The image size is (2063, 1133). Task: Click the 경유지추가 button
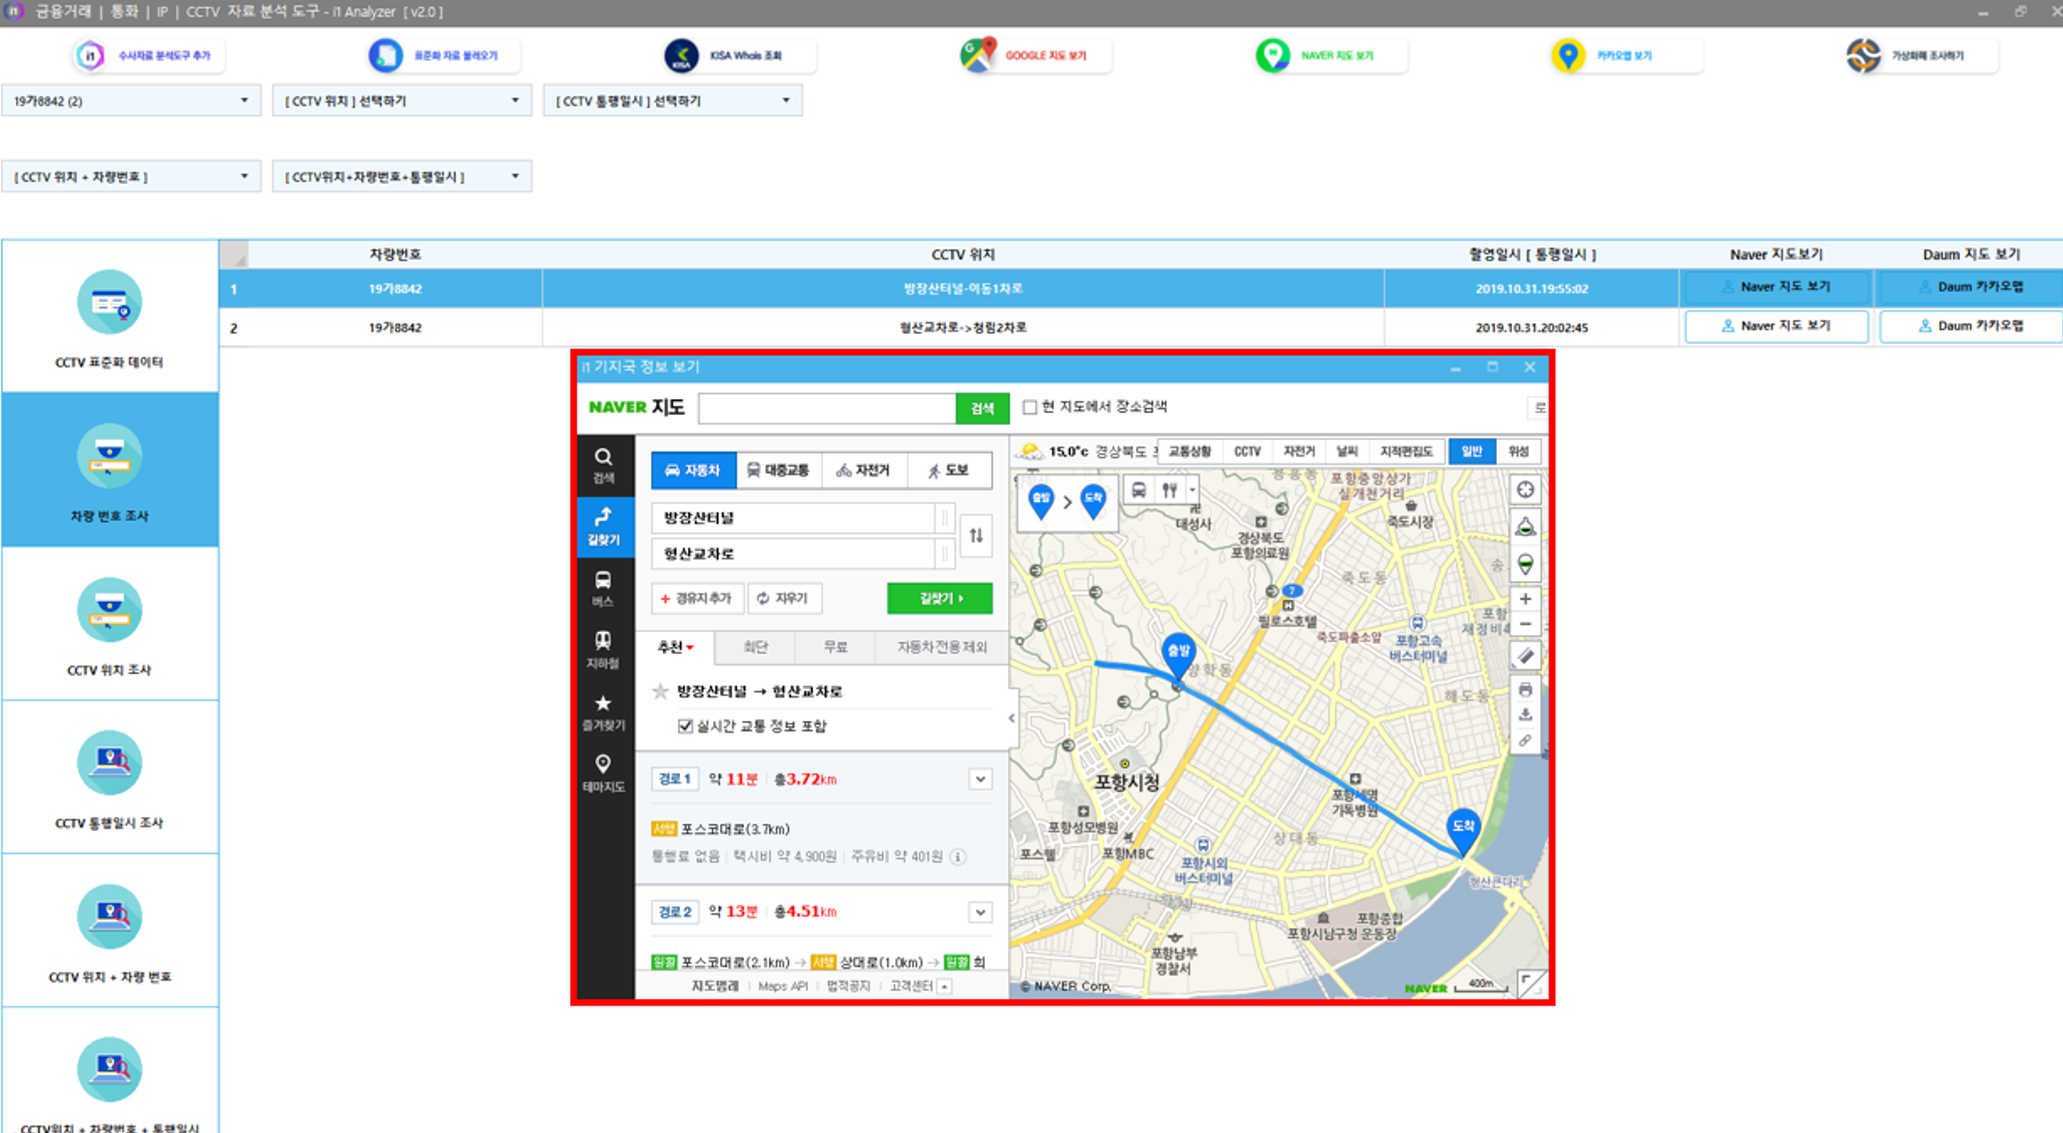click(697, 598)
